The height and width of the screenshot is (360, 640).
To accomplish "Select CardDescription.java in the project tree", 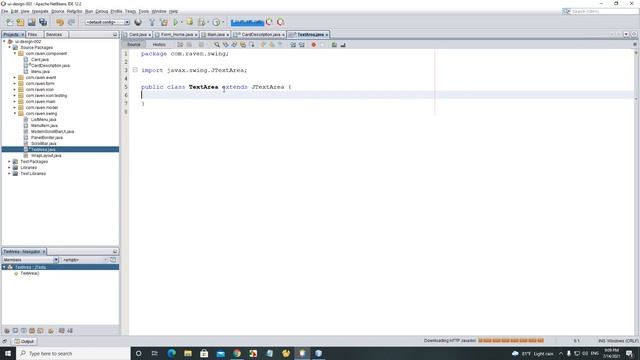I will tap(50, 65).
